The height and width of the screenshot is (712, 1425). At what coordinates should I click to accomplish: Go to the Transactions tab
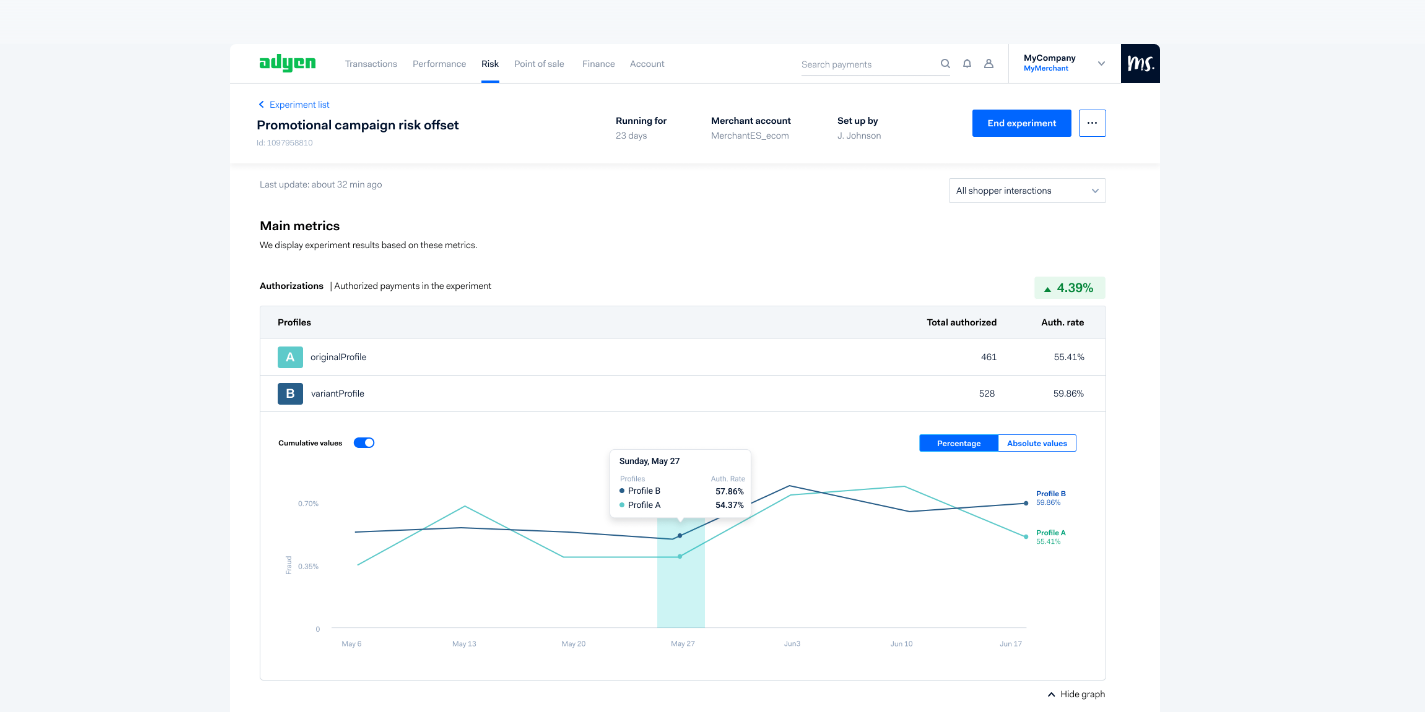click(371, 64)
